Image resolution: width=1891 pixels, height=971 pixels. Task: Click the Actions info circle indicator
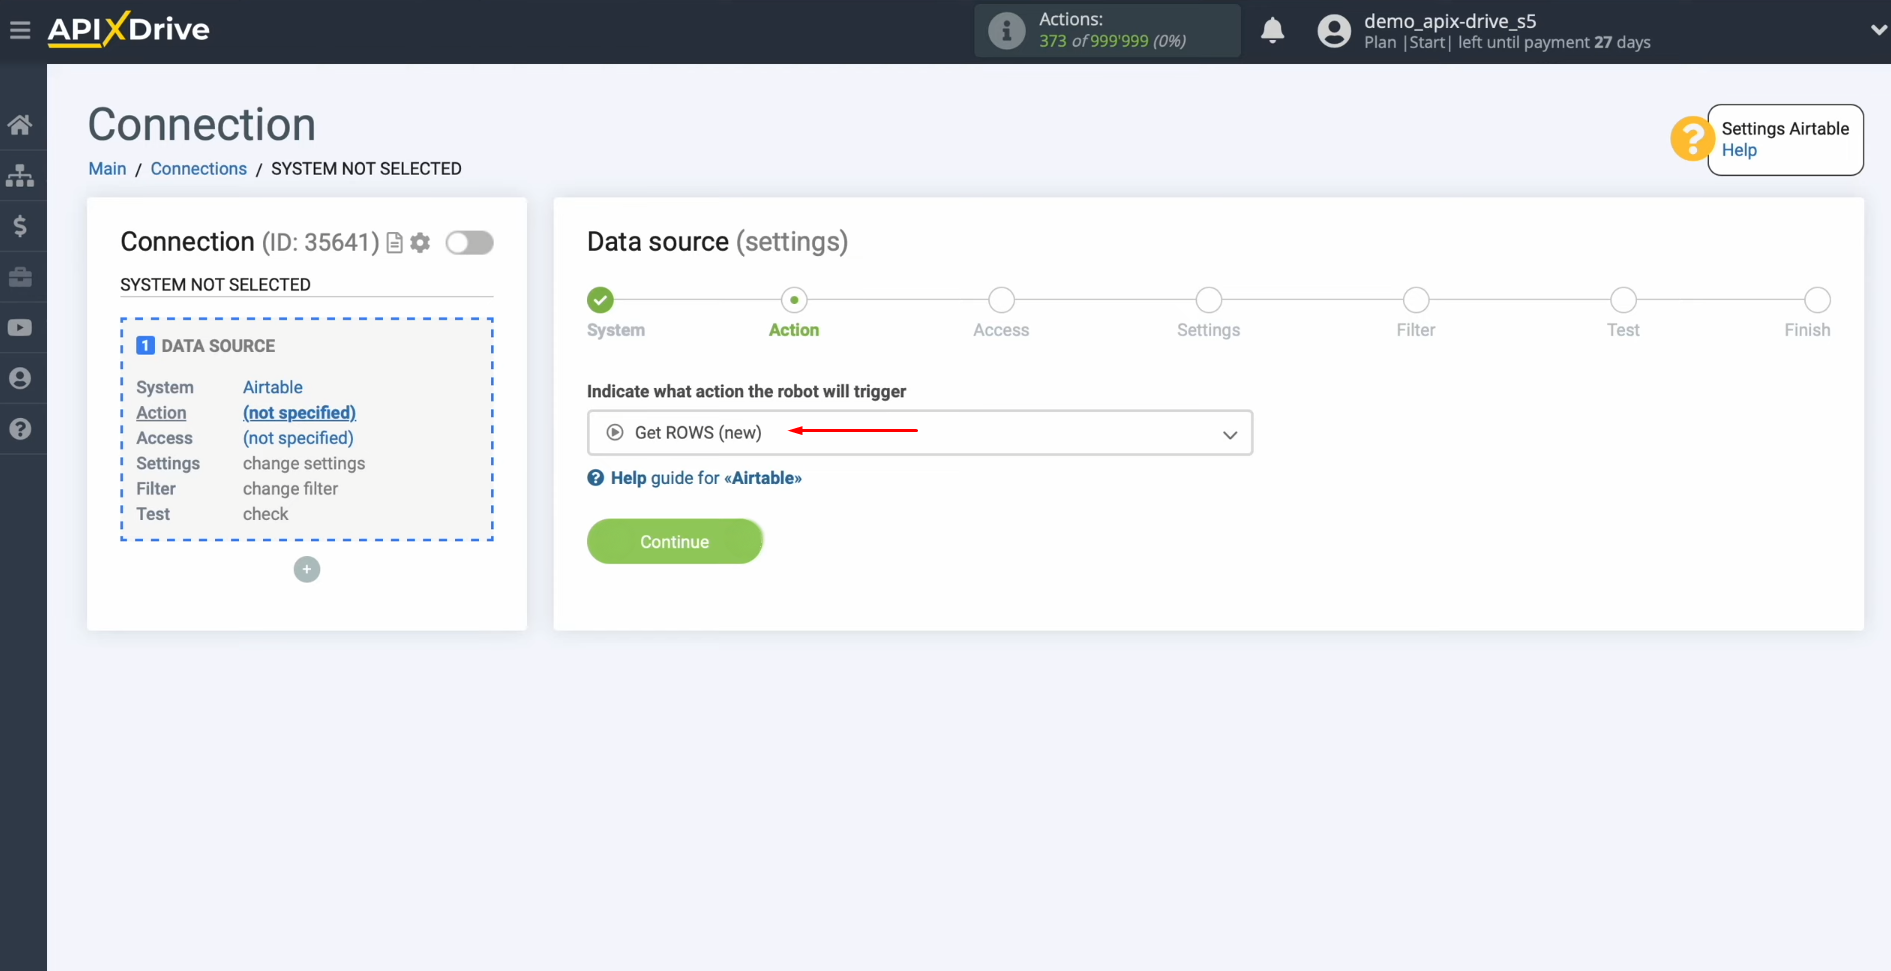pos(1005,30)
